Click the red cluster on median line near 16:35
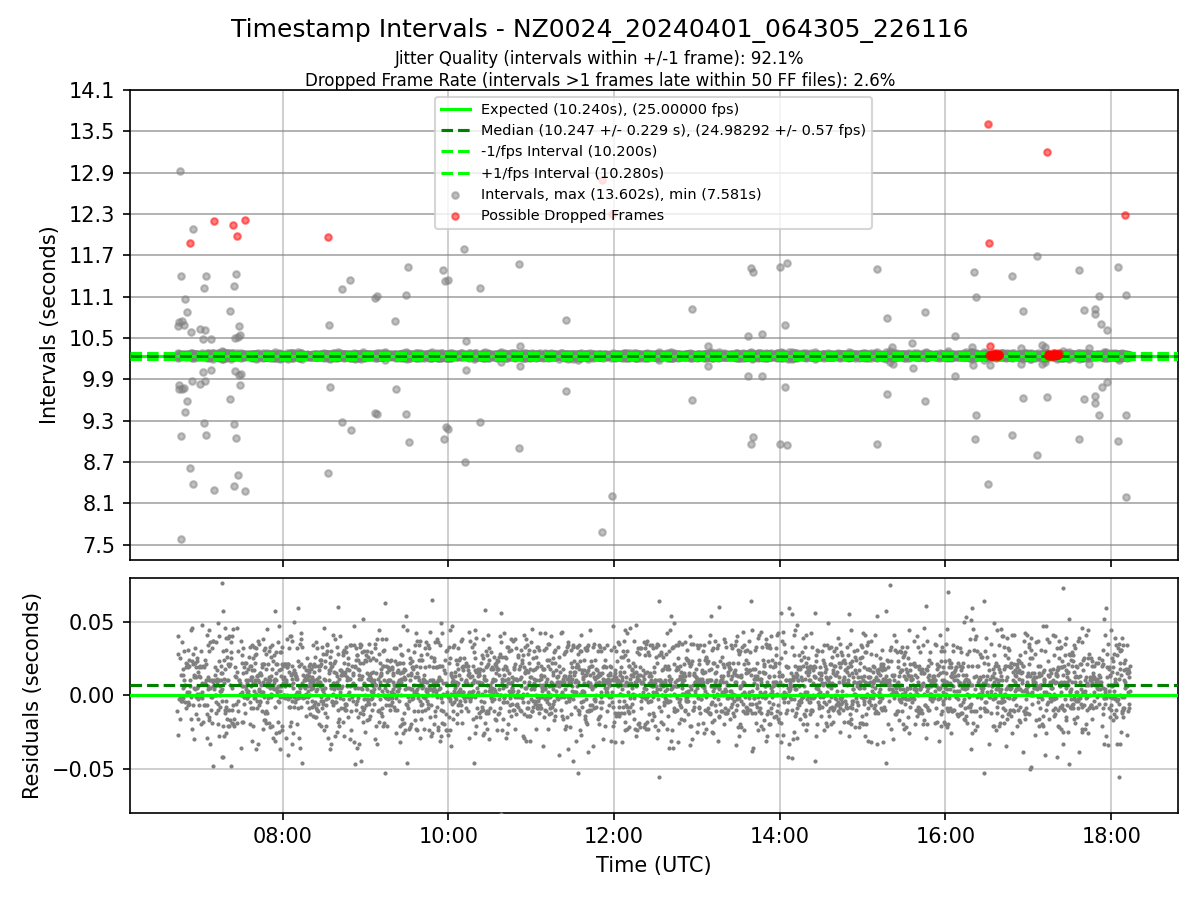Image resolution: width=1200 pixels, height=900 pixels. tap(994, 355)
